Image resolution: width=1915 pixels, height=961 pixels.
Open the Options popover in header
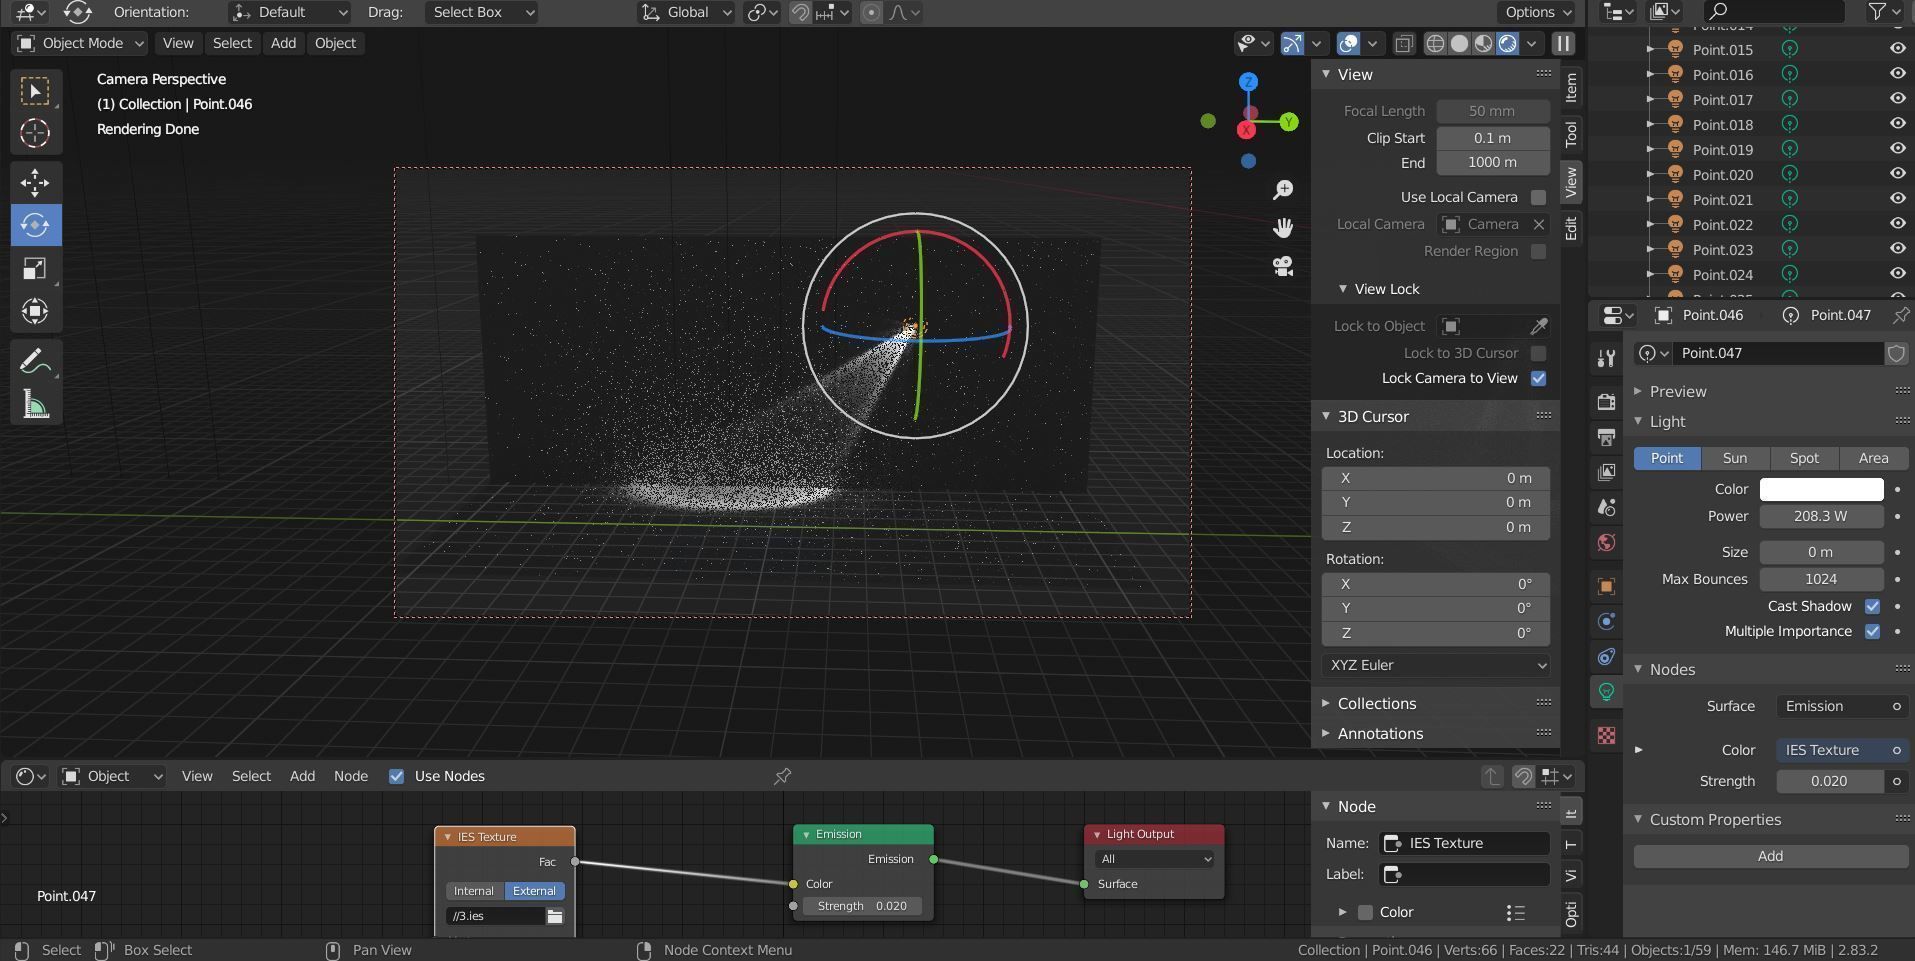pos(1538,12)
